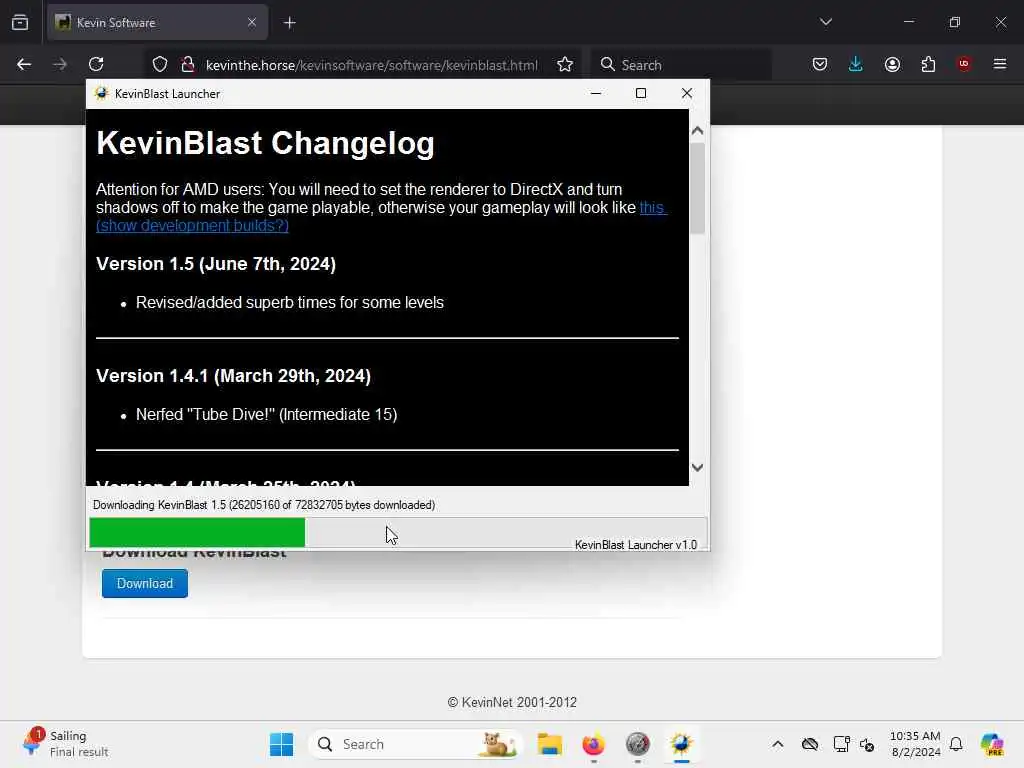Click the 'Version 1.4.1 (March 29th, 2024)' heading
Image resolution: width=1024 pixels, height=768 pixels.
coord(233,376)
